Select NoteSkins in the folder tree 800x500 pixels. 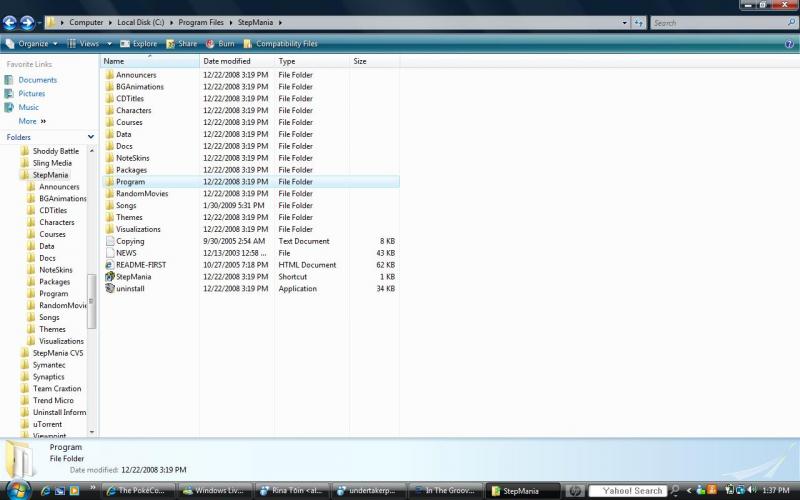(x=56, y=270)
